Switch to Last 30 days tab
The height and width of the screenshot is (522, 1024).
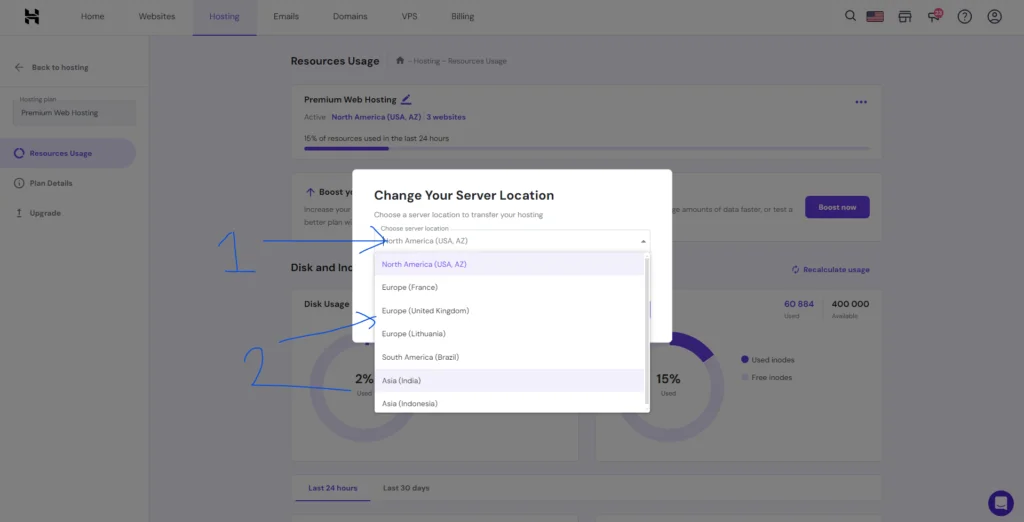(406, 488)
